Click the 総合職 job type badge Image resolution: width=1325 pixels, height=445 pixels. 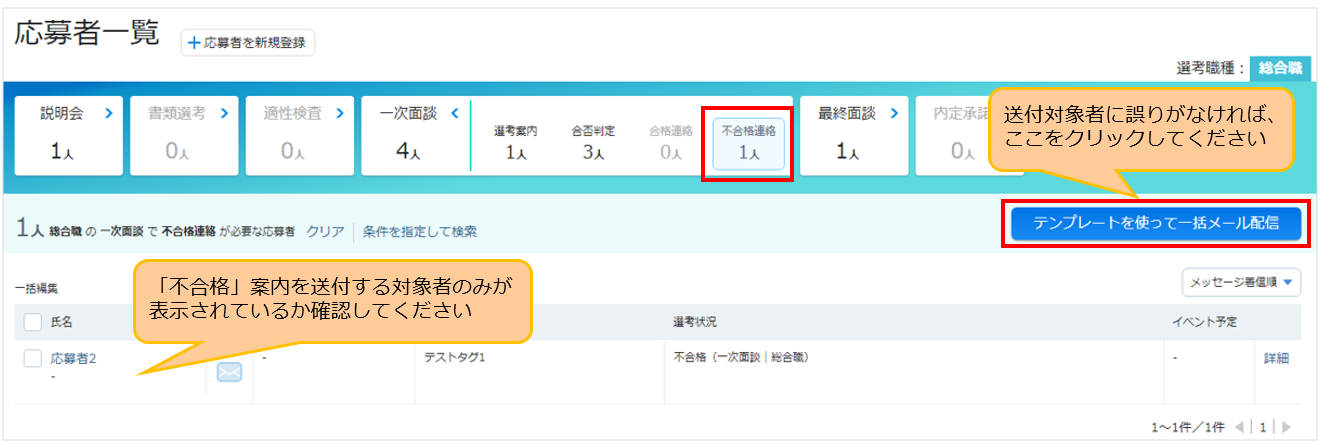point(1280,68)
